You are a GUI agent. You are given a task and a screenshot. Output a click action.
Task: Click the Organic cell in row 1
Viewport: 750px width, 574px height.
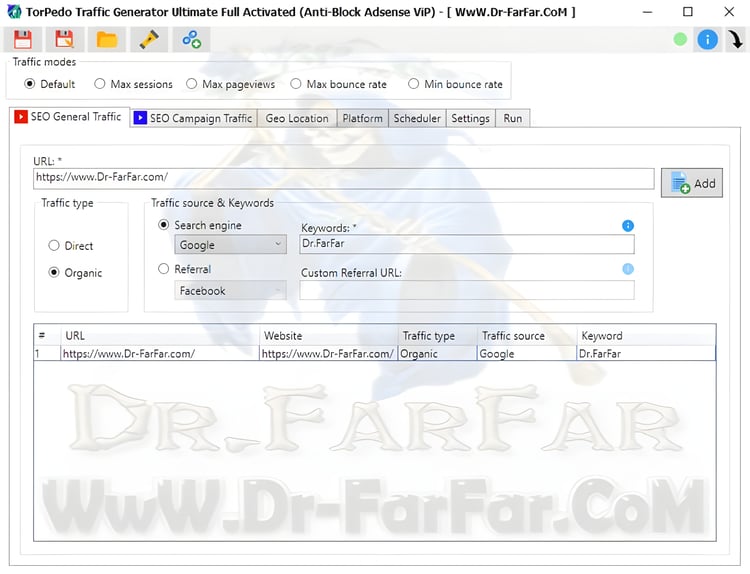[437, 353]
